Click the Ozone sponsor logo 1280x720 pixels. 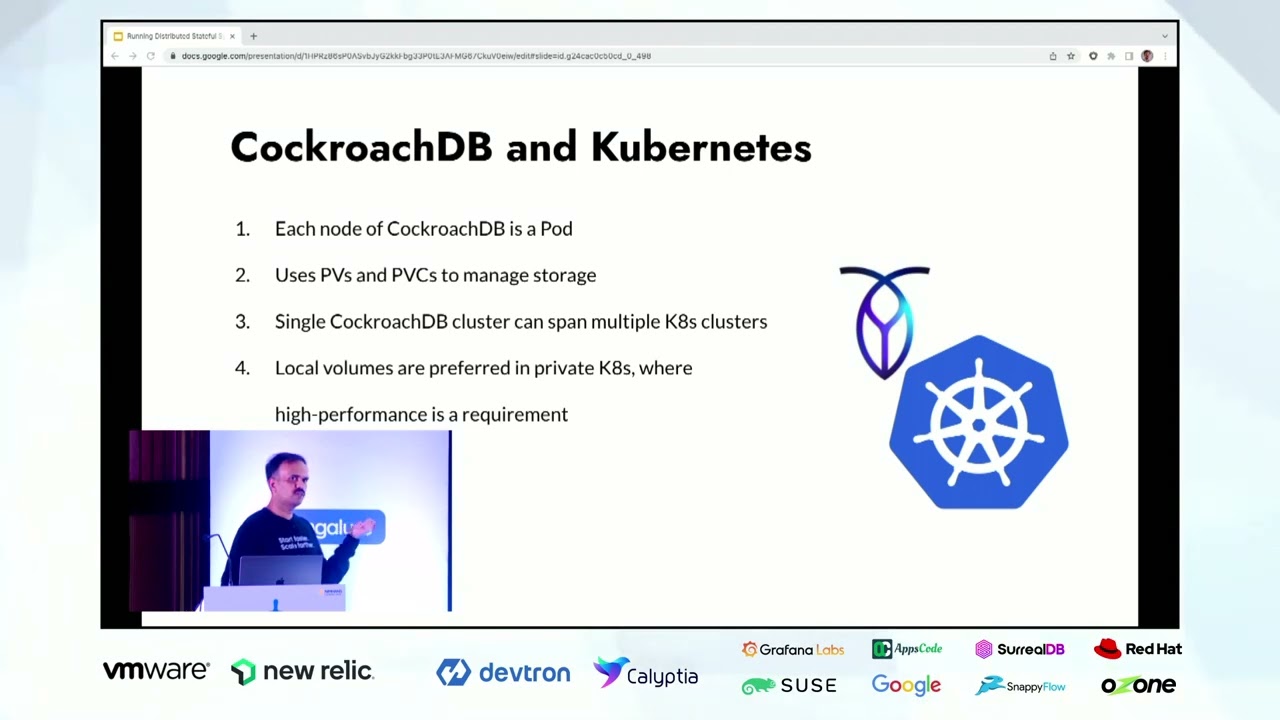click(1138, 686)
